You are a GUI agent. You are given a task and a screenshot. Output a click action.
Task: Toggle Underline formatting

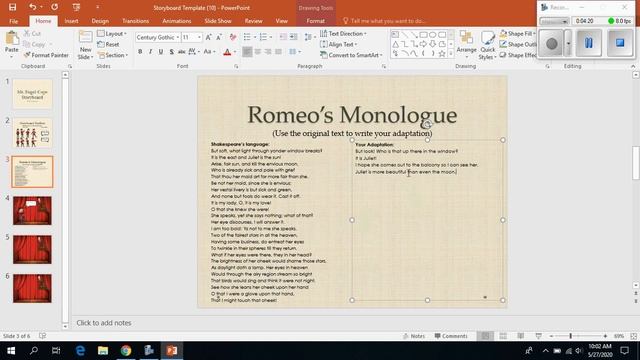[x=161, y=52]
